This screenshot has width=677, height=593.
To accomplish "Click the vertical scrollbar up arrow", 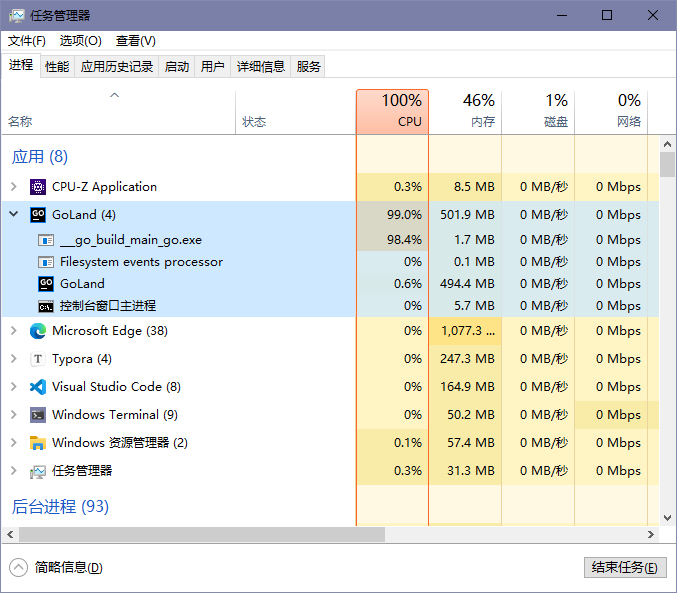I will pos(668,144).
